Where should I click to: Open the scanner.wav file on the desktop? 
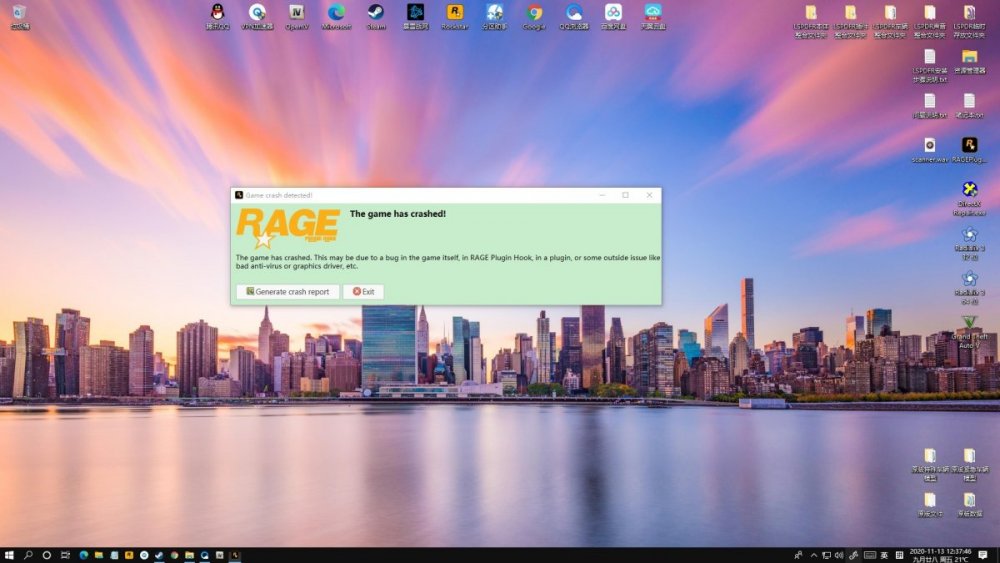tap(930, 150)
